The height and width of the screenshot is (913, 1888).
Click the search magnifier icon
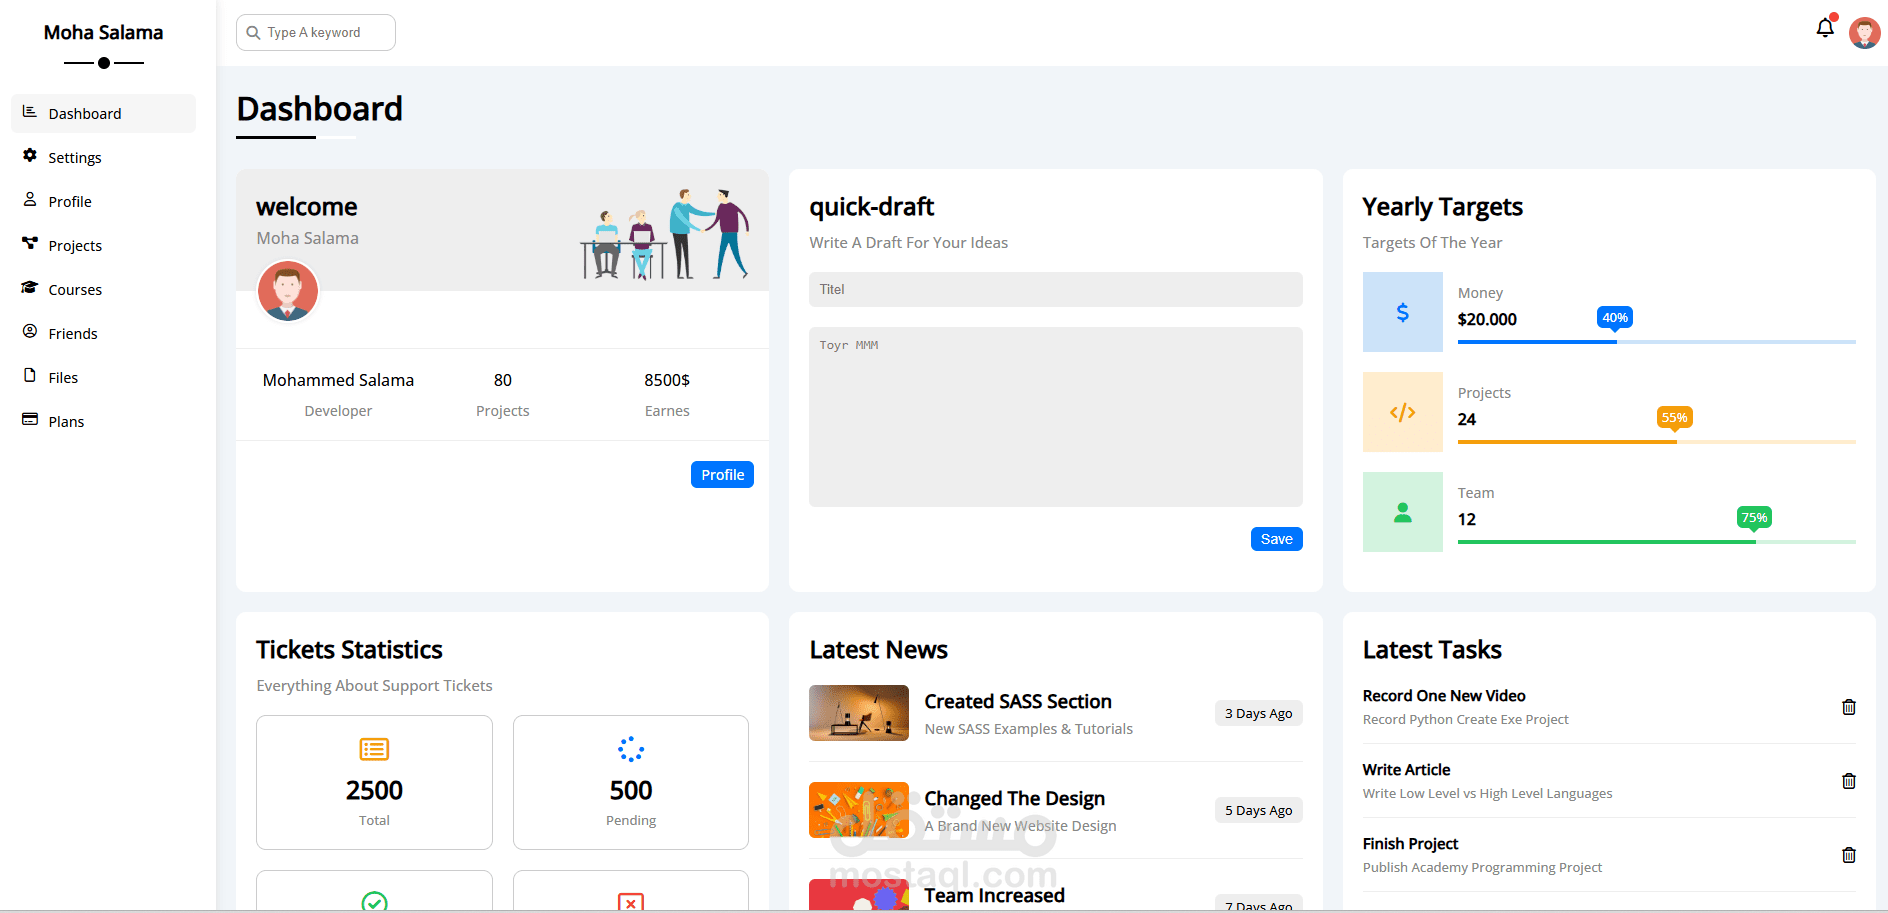point(253,33)
